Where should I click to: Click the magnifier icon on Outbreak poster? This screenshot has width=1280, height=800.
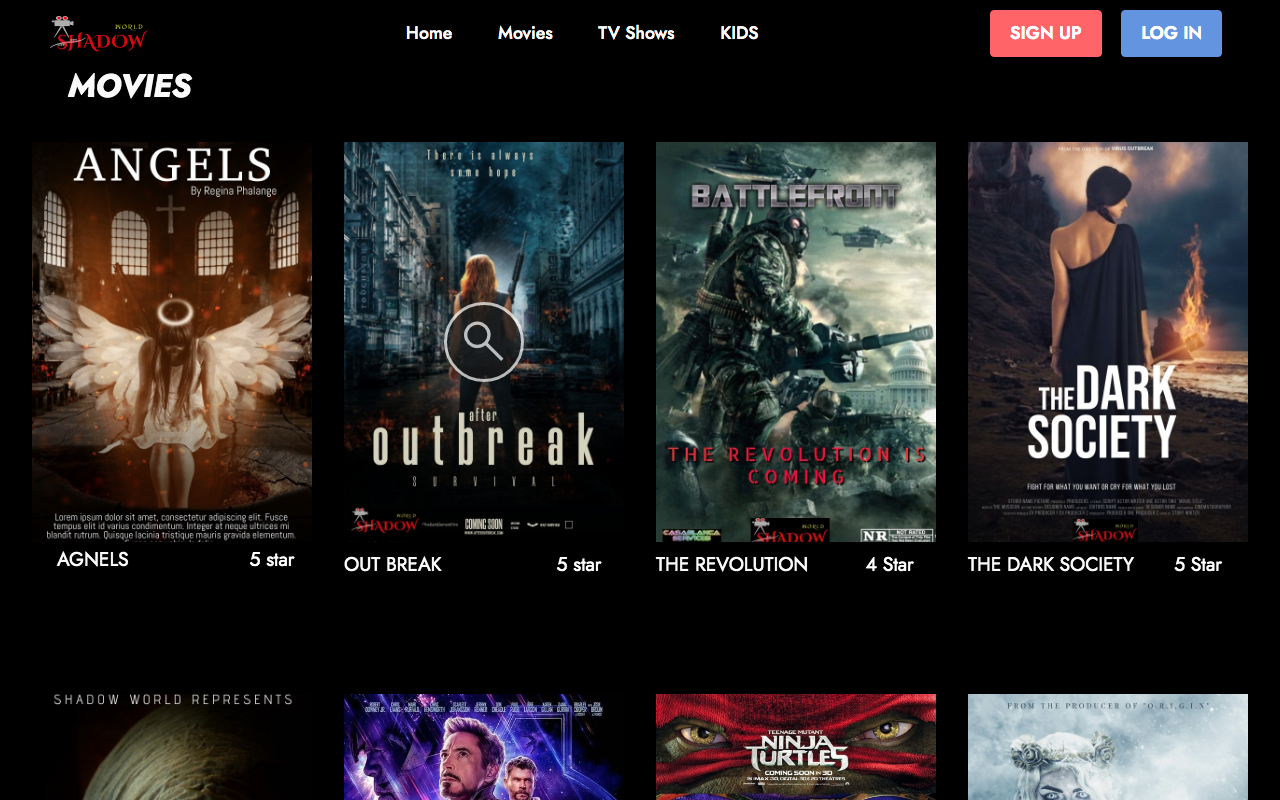[x=484, y=342]
